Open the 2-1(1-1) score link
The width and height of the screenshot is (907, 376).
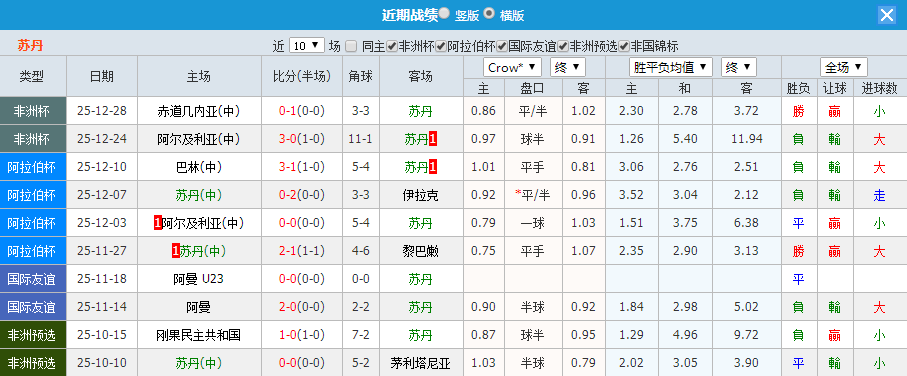302,251
